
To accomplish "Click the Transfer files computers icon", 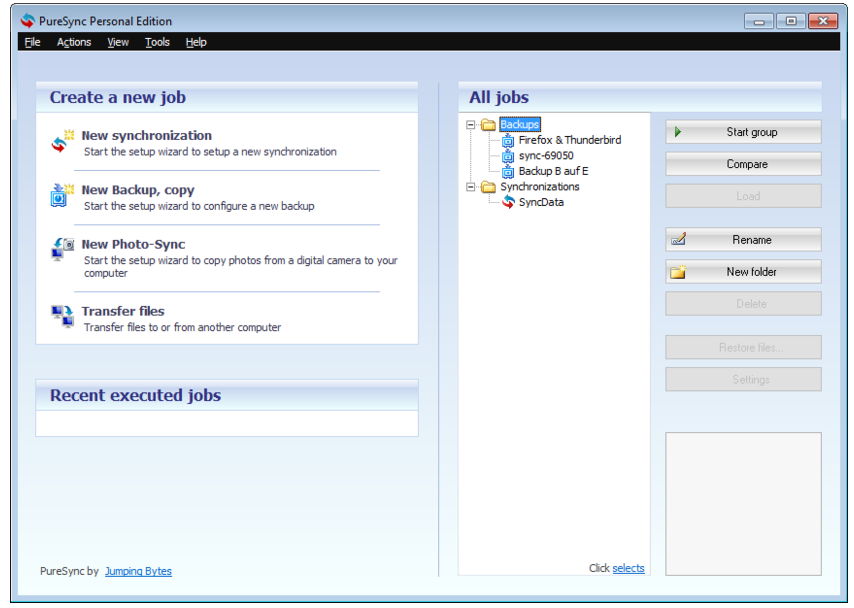I will (x=62, y=316).
